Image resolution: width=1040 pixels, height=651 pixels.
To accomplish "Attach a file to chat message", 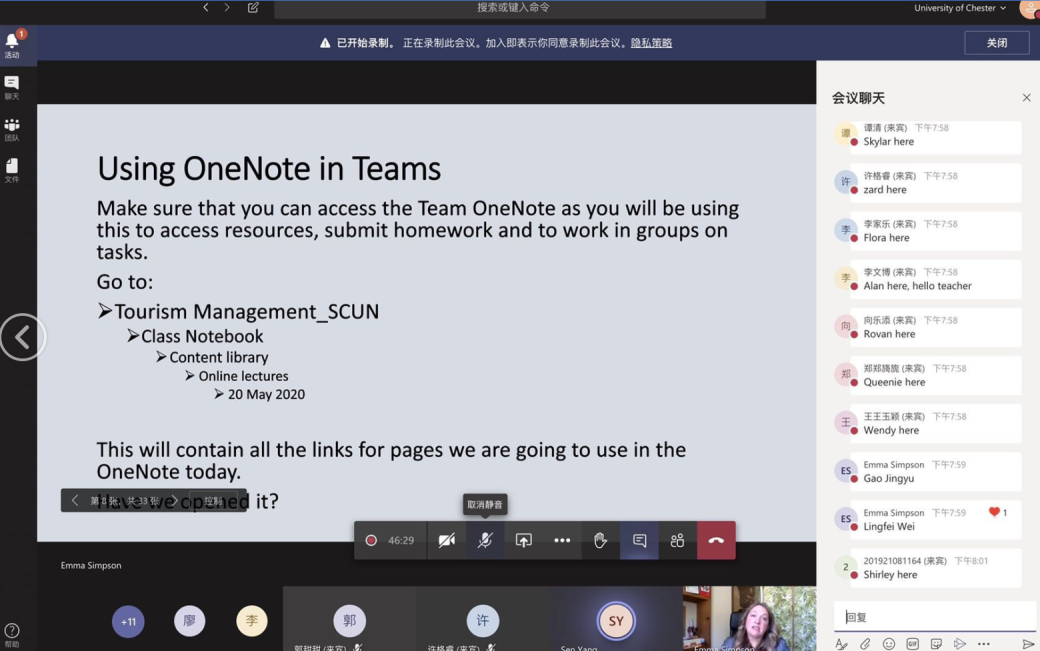I will pyautogui.click(x=865, y=644).
